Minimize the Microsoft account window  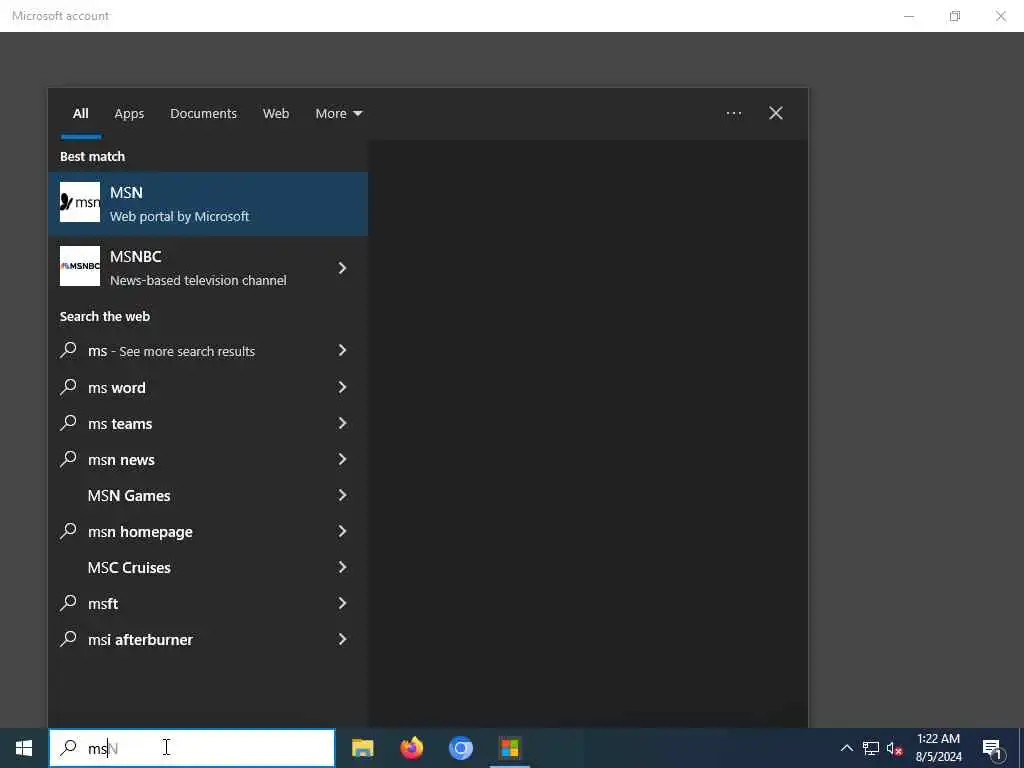pos(909,16)
